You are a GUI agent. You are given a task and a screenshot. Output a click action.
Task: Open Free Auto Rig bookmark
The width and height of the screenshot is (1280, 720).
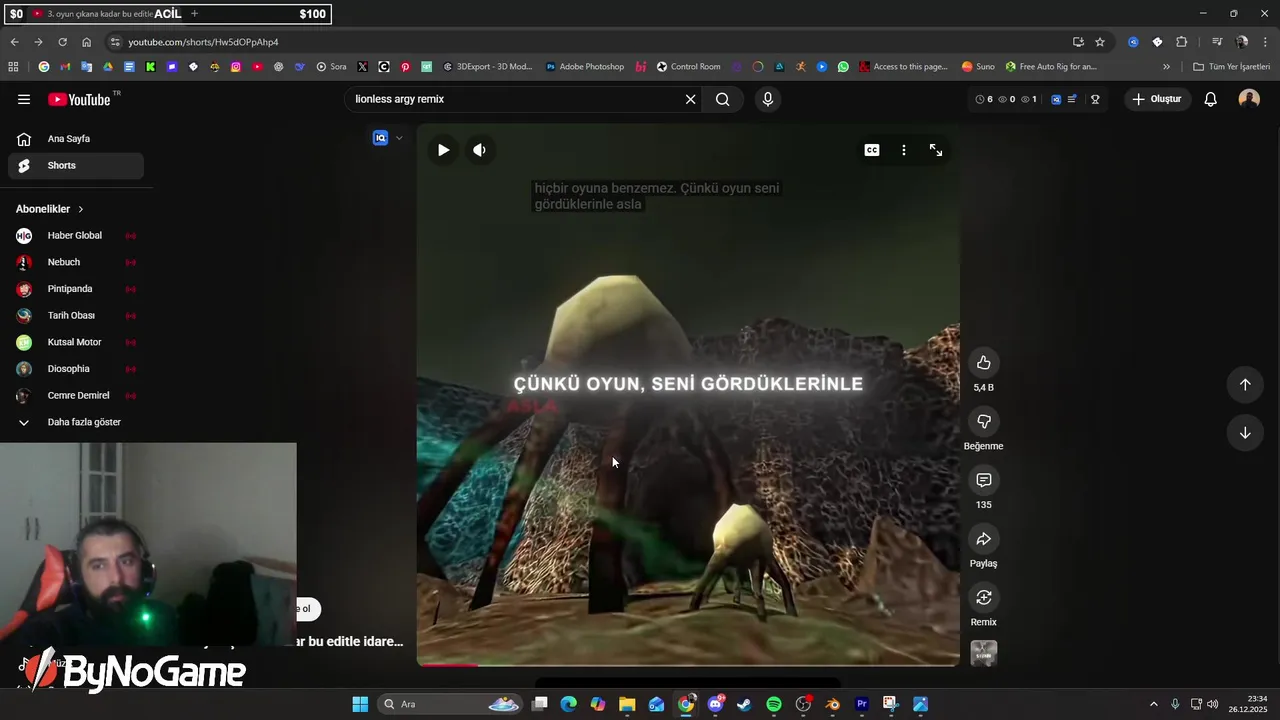click(1051, 67)
